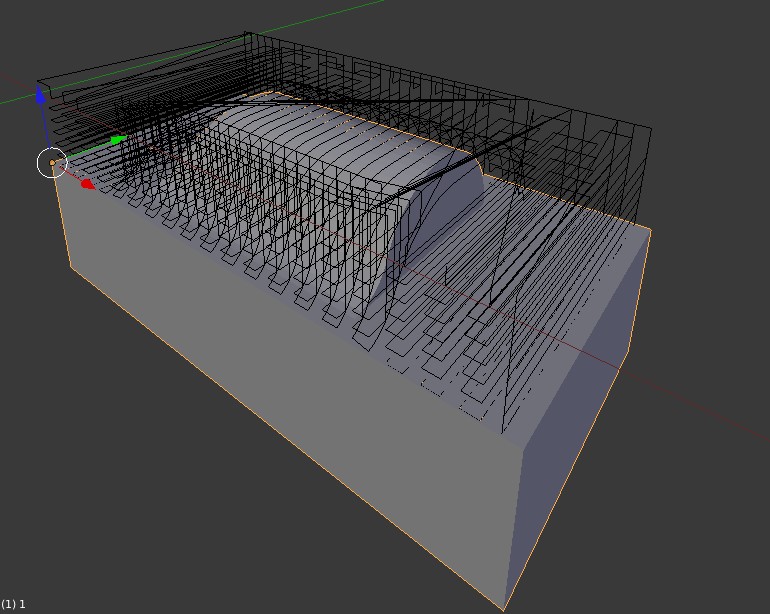Image resolution: width=770 pixels, height=614 pixels.
Task: Click the block's bottom-most corner
Action: coord(503,608)
